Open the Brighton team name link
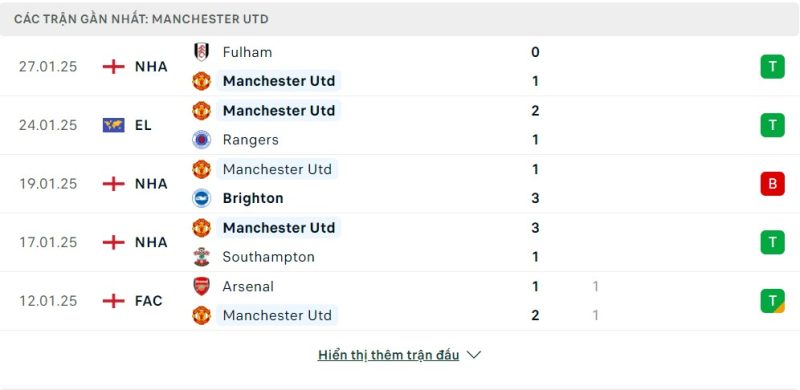The image size is (800, 390). pyautogui.click(x=253, y=198)
